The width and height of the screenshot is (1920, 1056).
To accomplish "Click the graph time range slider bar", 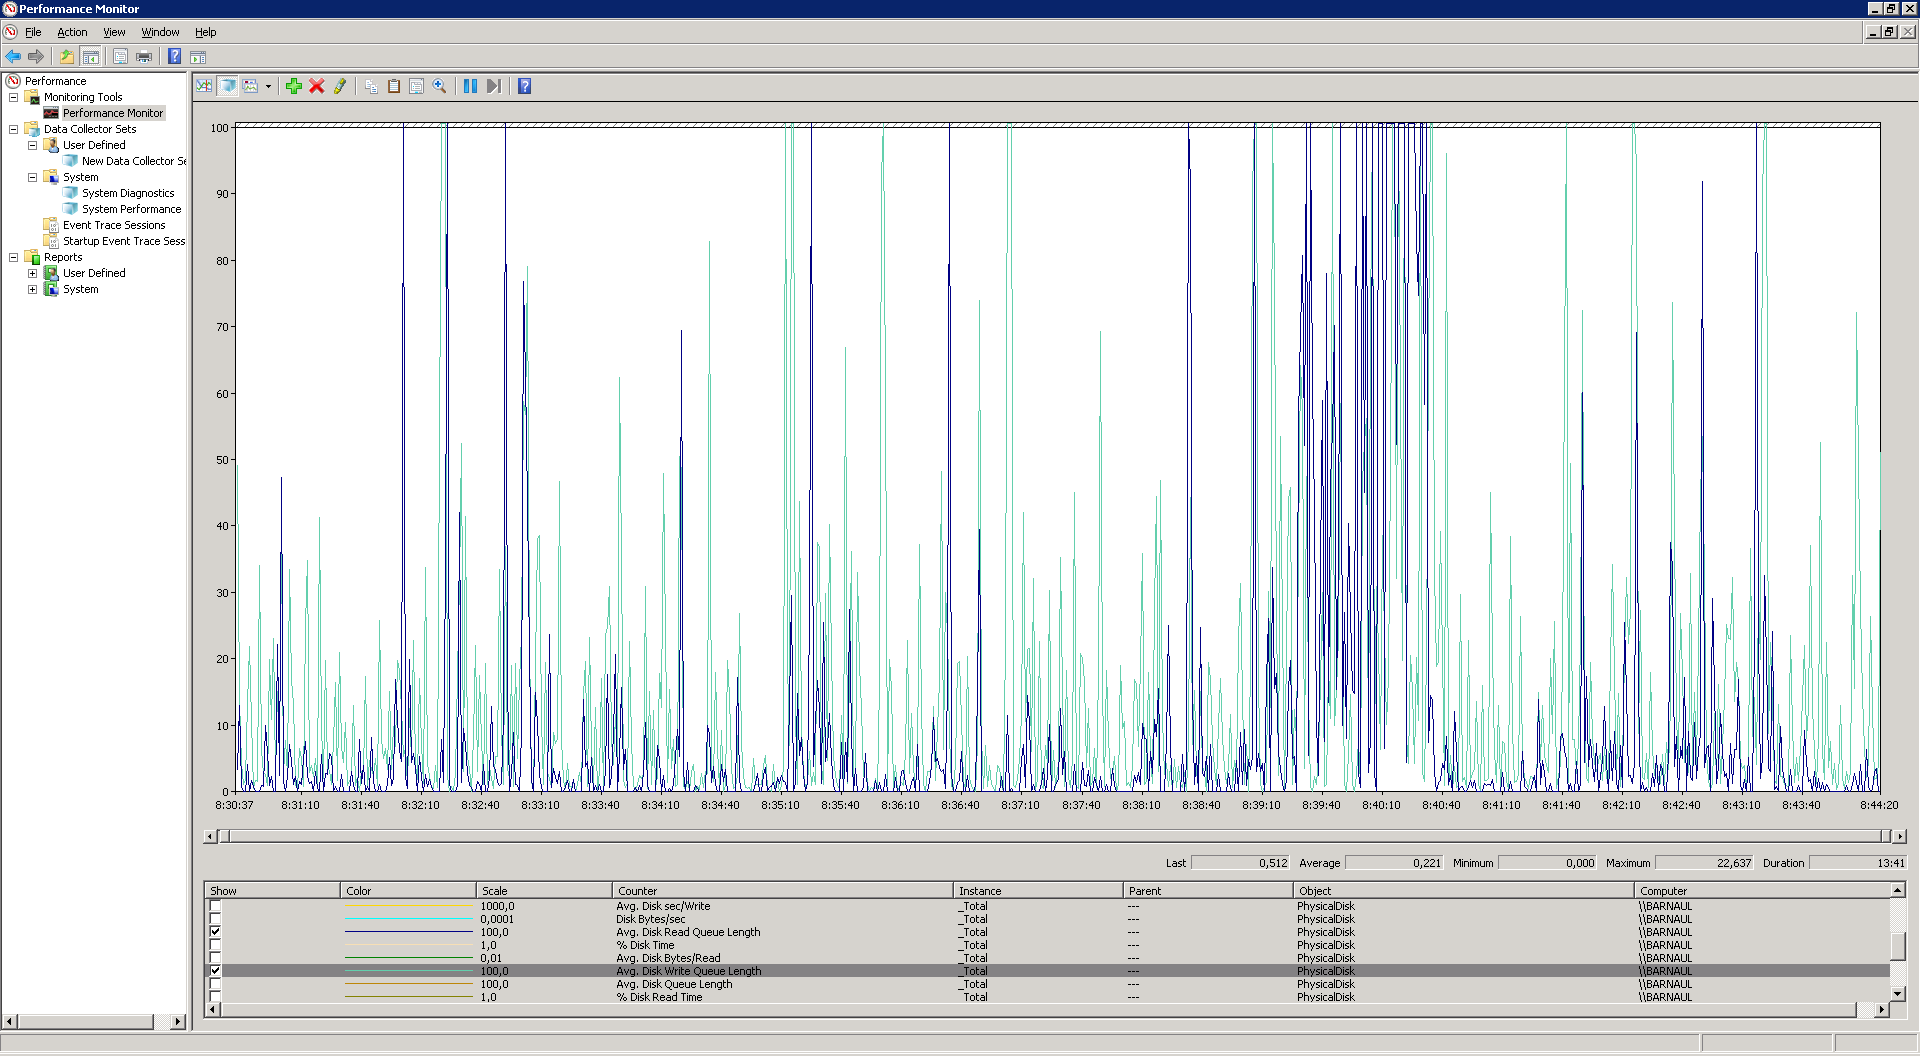I will [1050, 836].
